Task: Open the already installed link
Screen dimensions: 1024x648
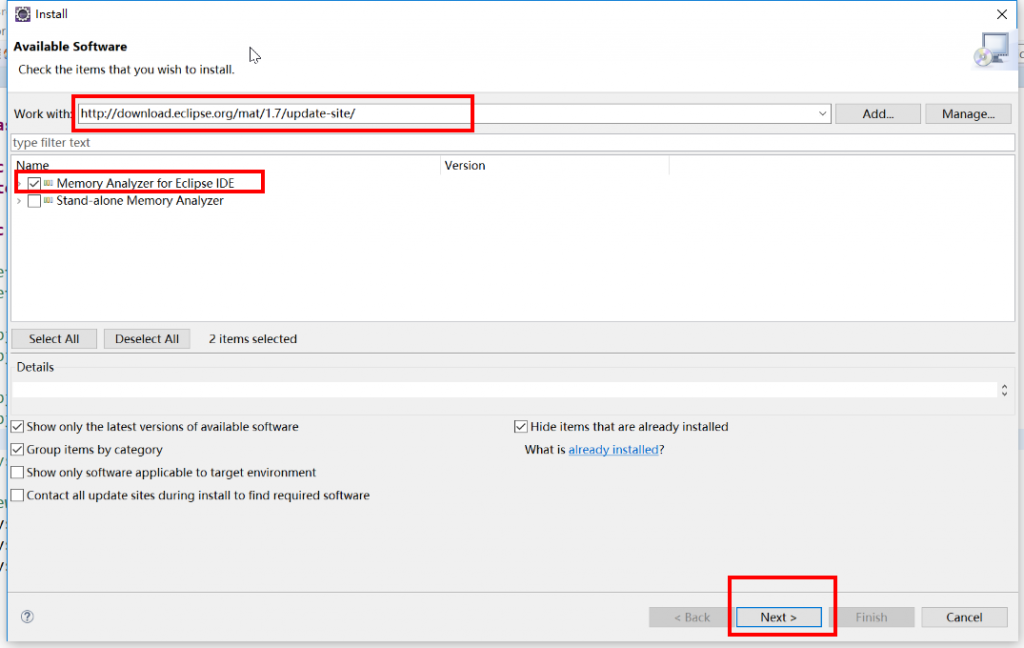Action: click(x=613, y=449)
